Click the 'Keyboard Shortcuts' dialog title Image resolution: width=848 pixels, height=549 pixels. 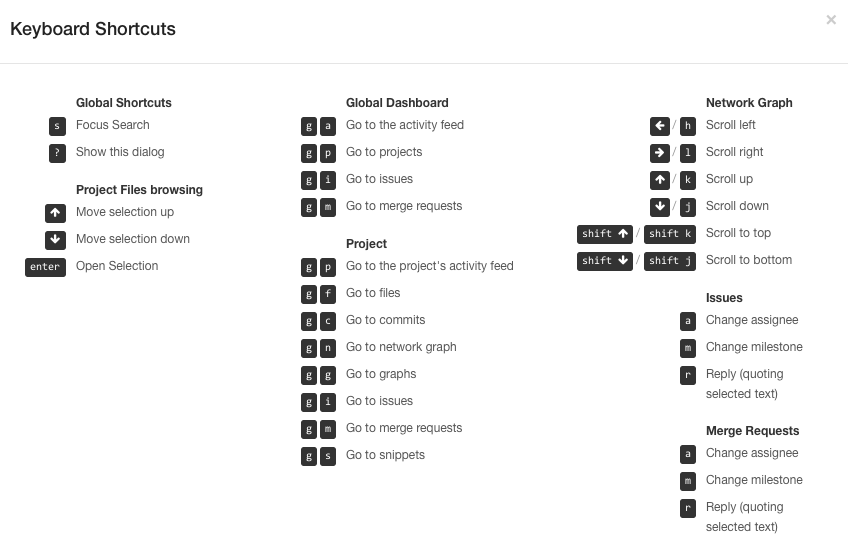(93, 29)
